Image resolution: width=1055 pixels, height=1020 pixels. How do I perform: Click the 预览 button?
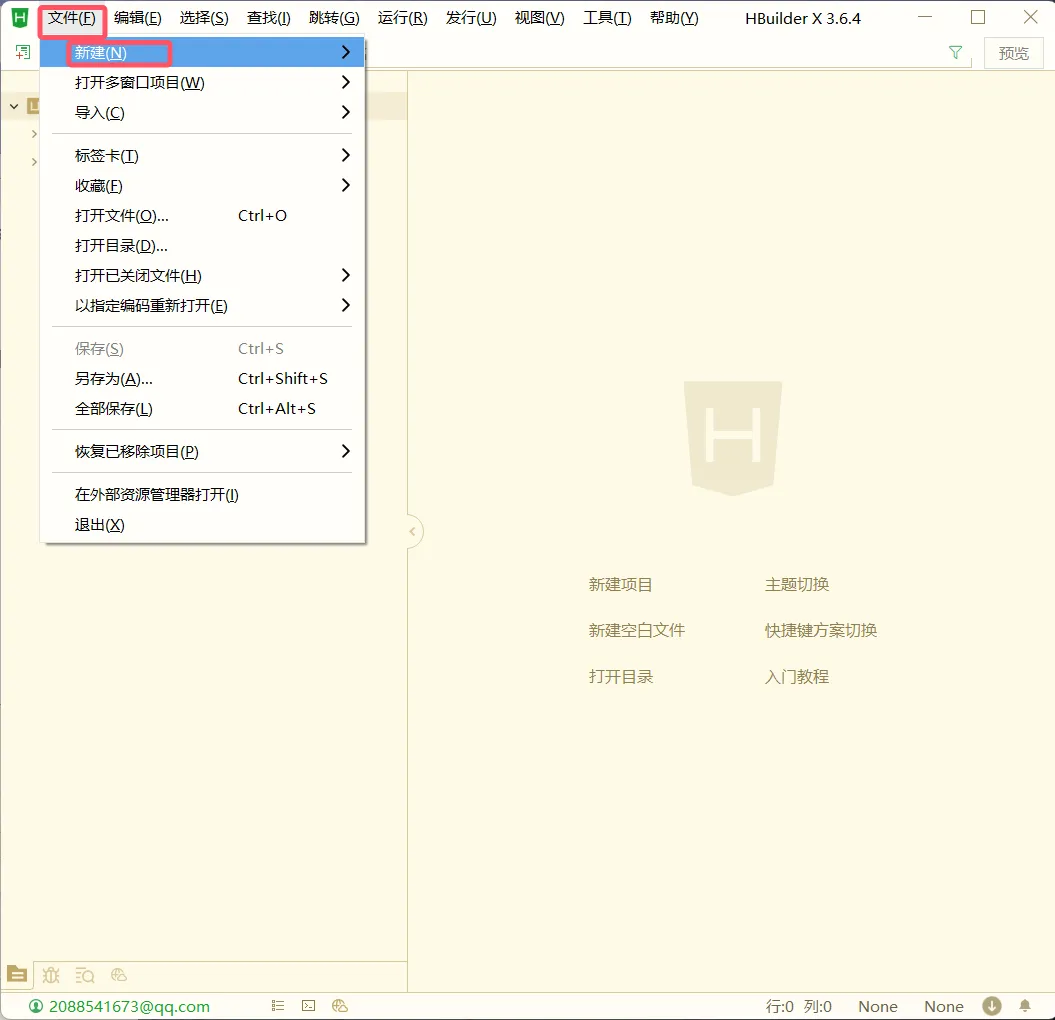click(x=1014, y=53)
